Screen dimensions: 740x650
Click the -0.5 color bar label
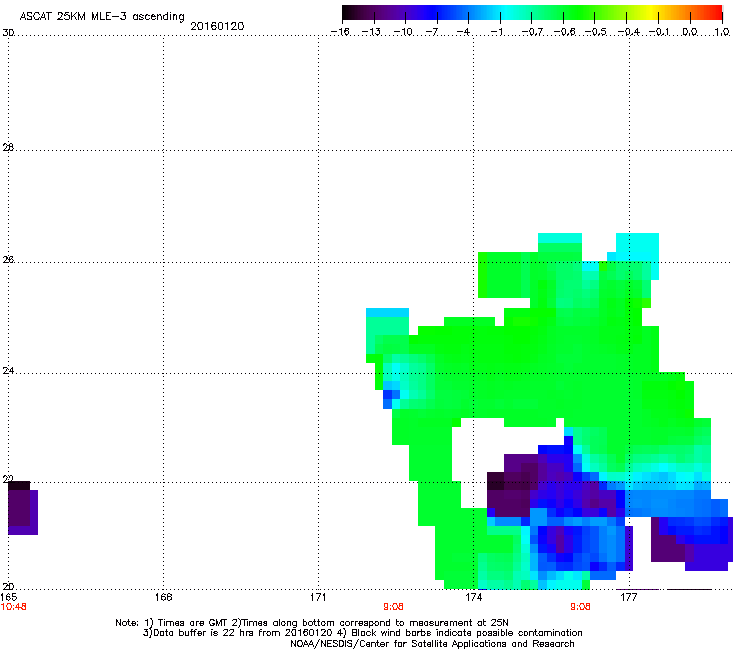[x=596, y=32]
